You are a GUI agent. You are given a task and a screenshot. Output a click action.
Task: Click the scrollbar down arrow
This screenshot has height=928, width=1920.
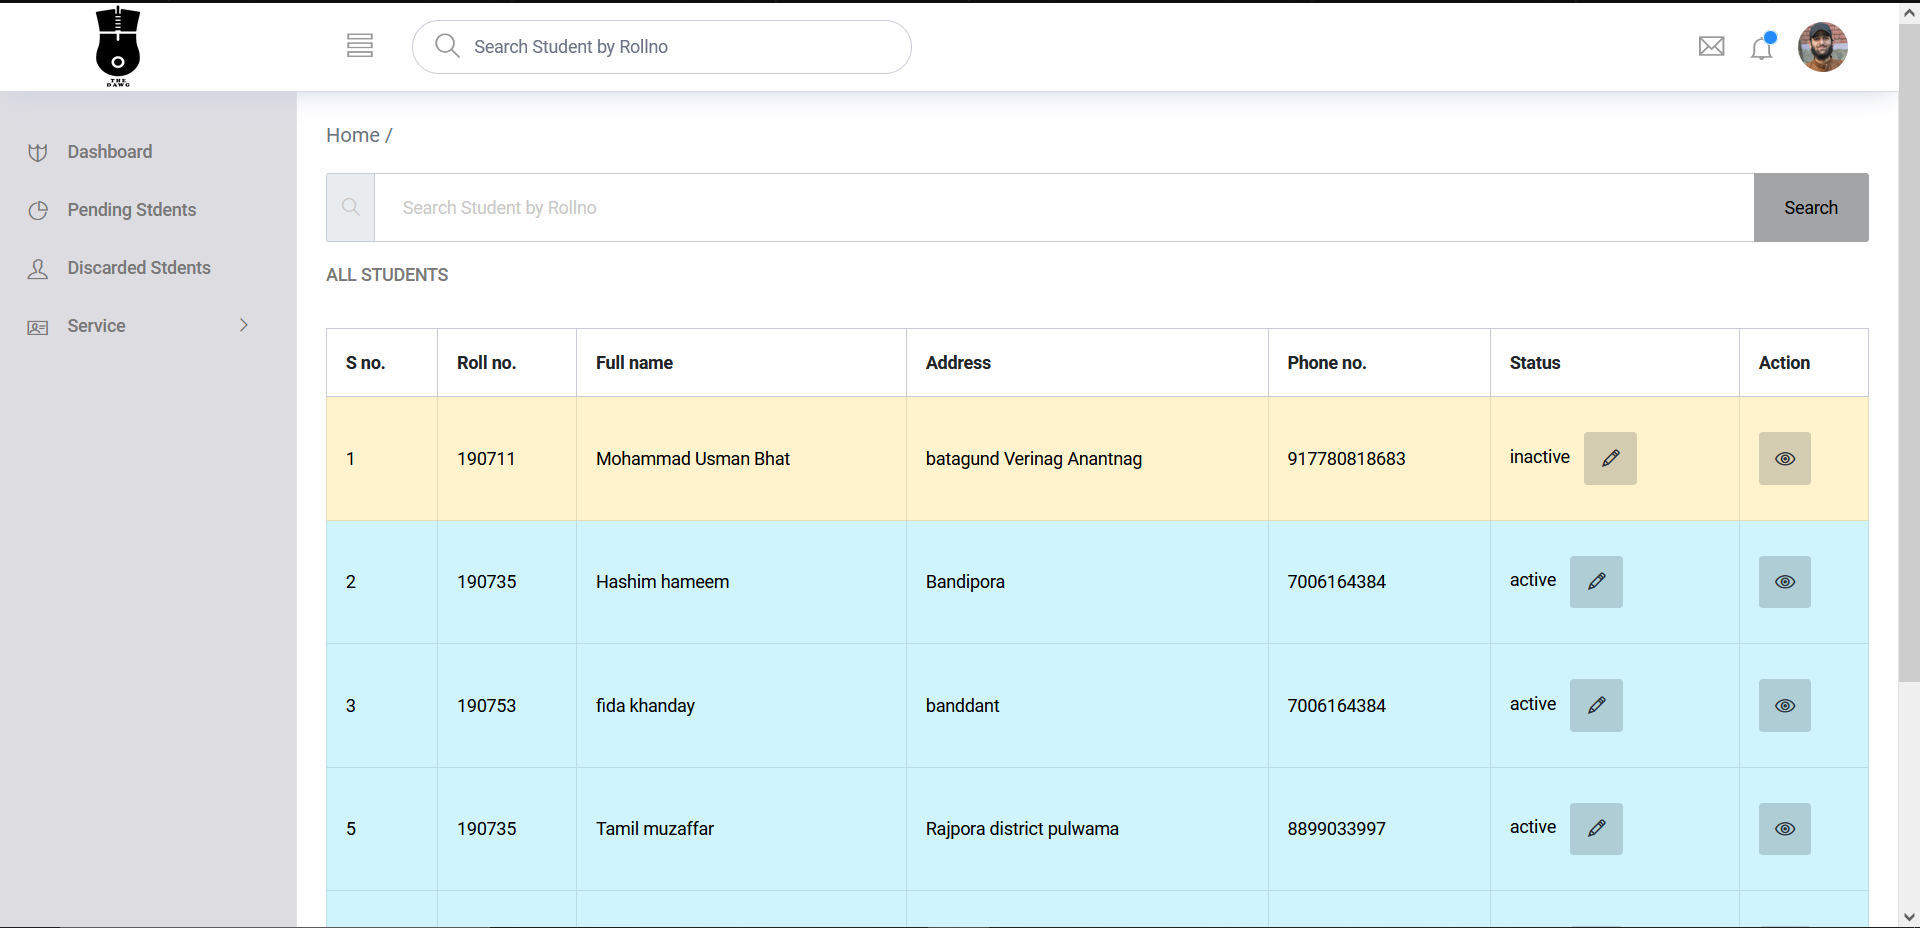click(x=1909, y=917)
